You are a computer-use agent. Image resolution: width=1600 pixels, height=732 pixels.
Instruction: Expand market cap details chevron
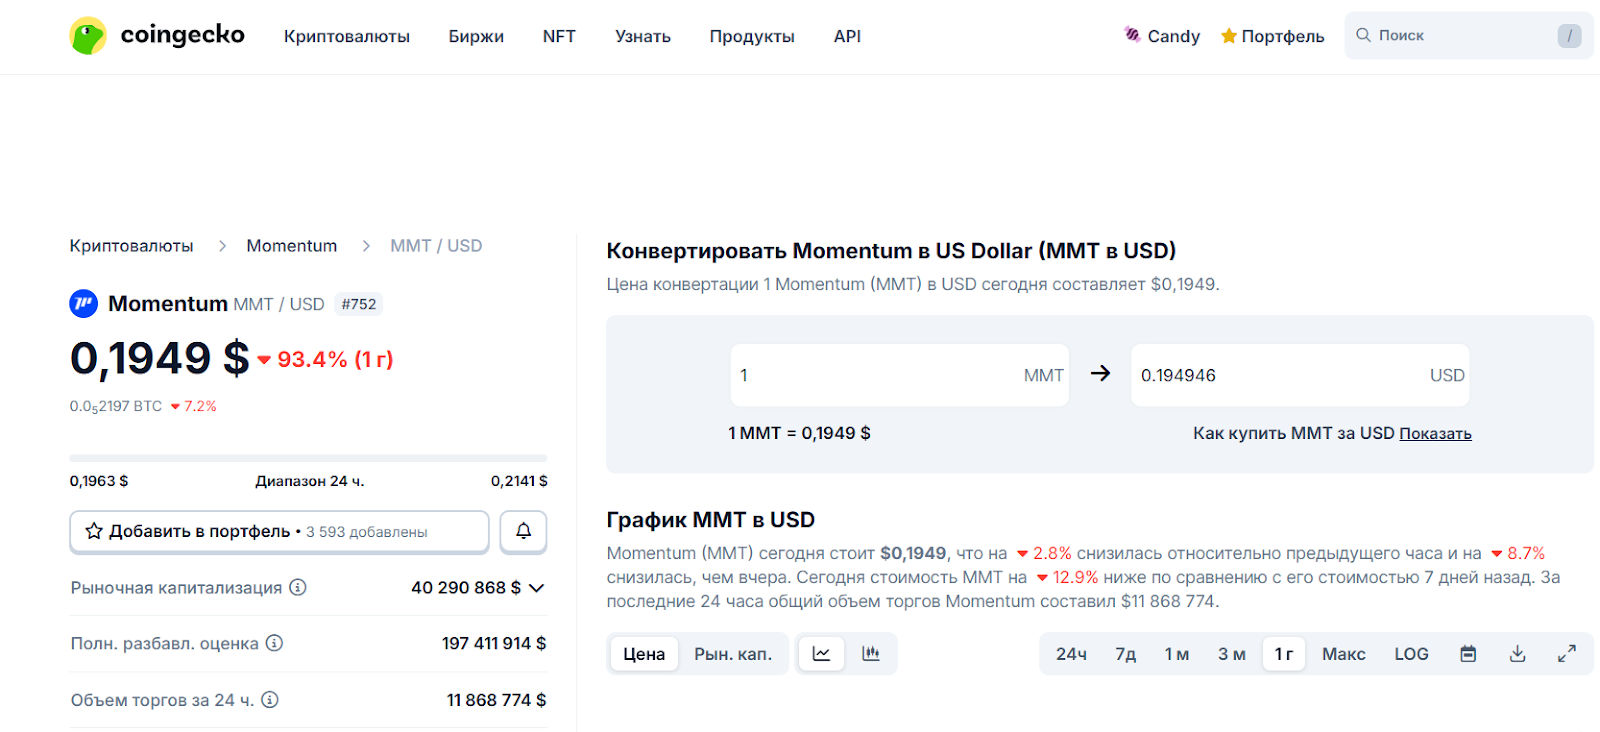point(537,588)
